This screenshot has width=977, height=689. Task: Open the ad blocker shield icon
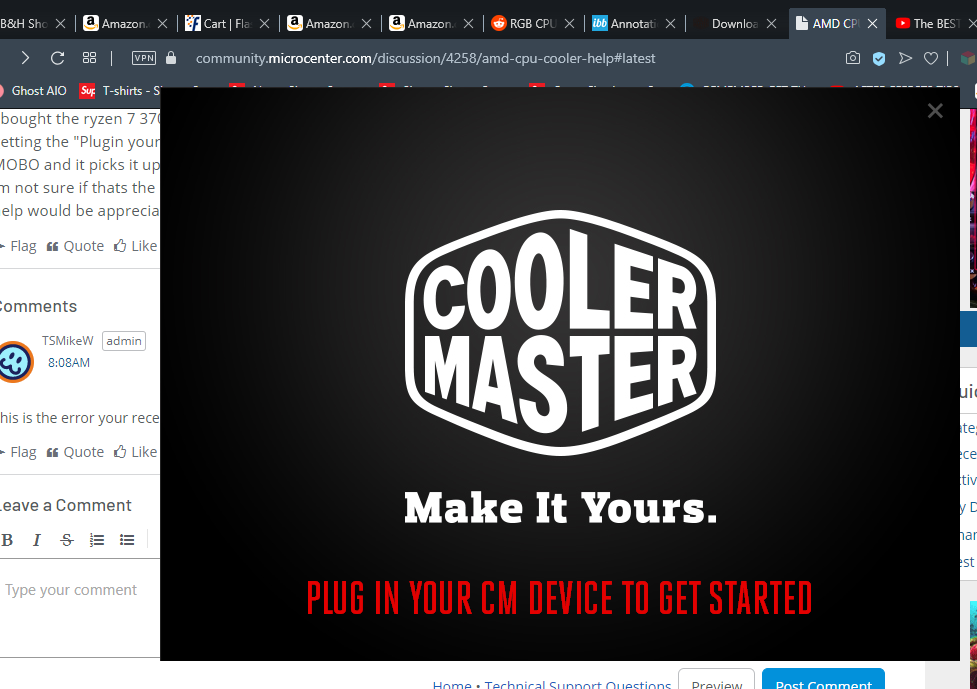coord(879,59)
